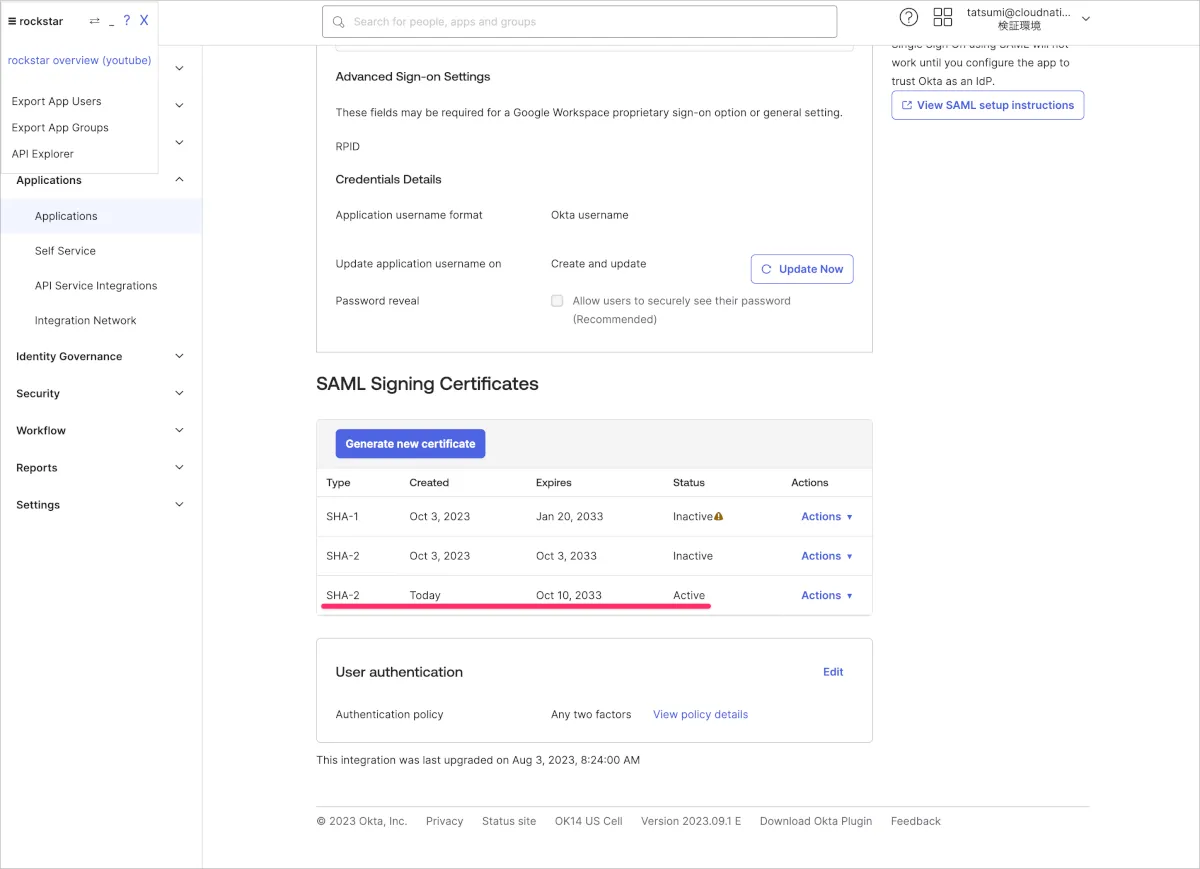Click the rockstar swap arrows icon
Image resolution: width=1200 pixels, height=869 pixels.
tap(95, 21)
